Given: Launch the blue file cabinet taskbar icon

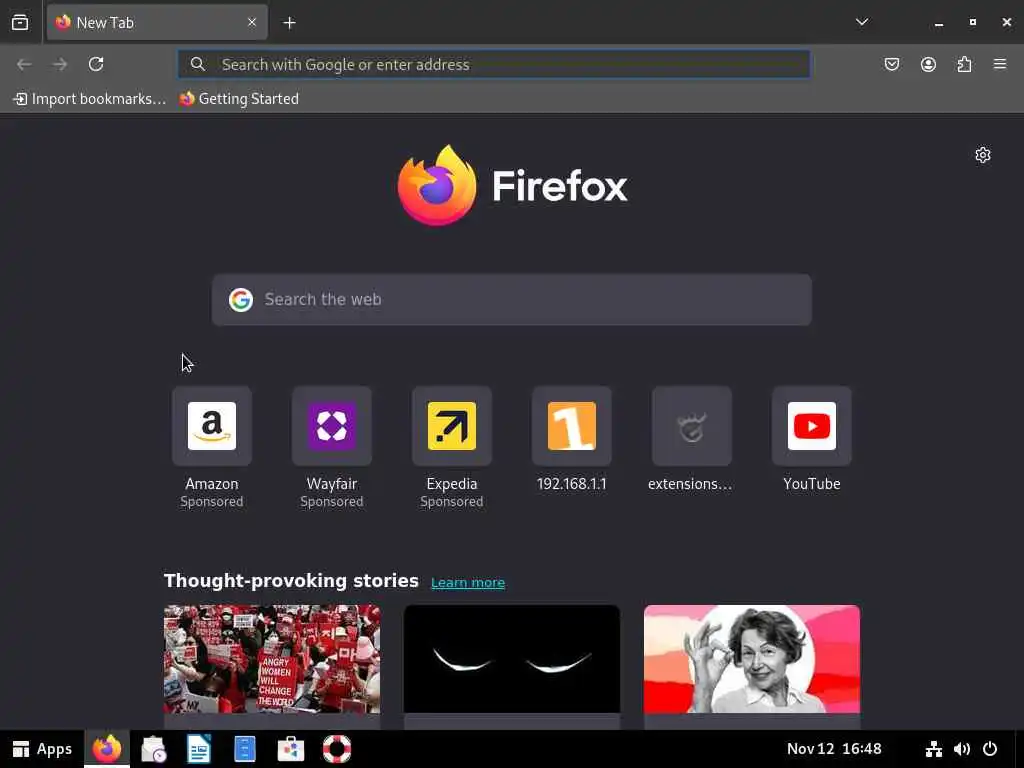Looking at the screenshot, I should click(245, 749).
